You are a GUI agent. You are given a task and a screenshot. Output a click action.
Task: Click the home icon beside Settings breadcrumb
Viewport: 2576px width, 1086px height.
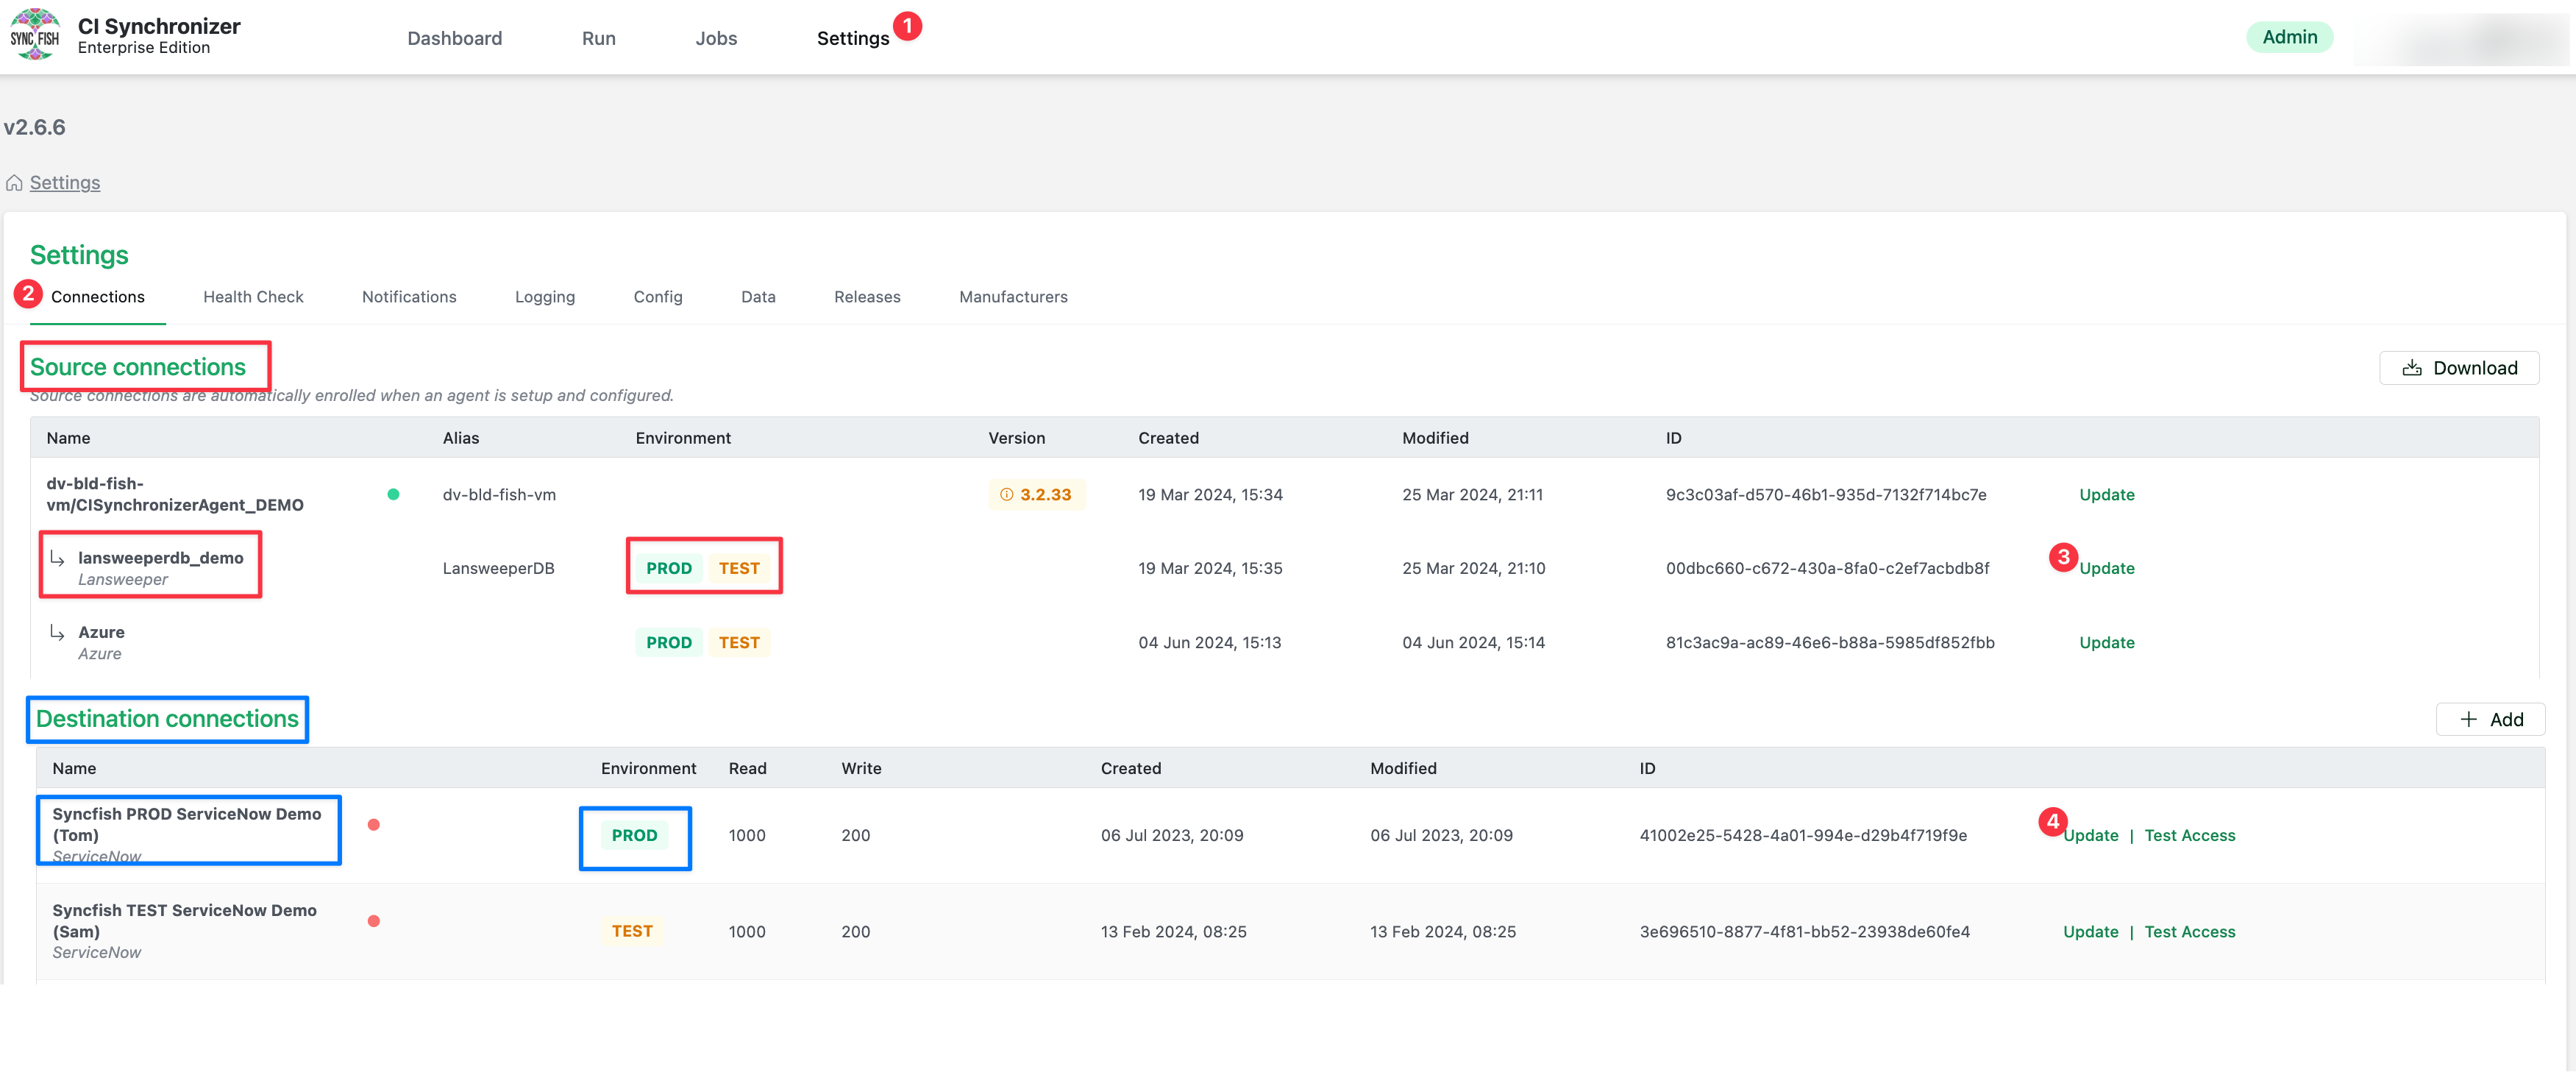(14, 183)
